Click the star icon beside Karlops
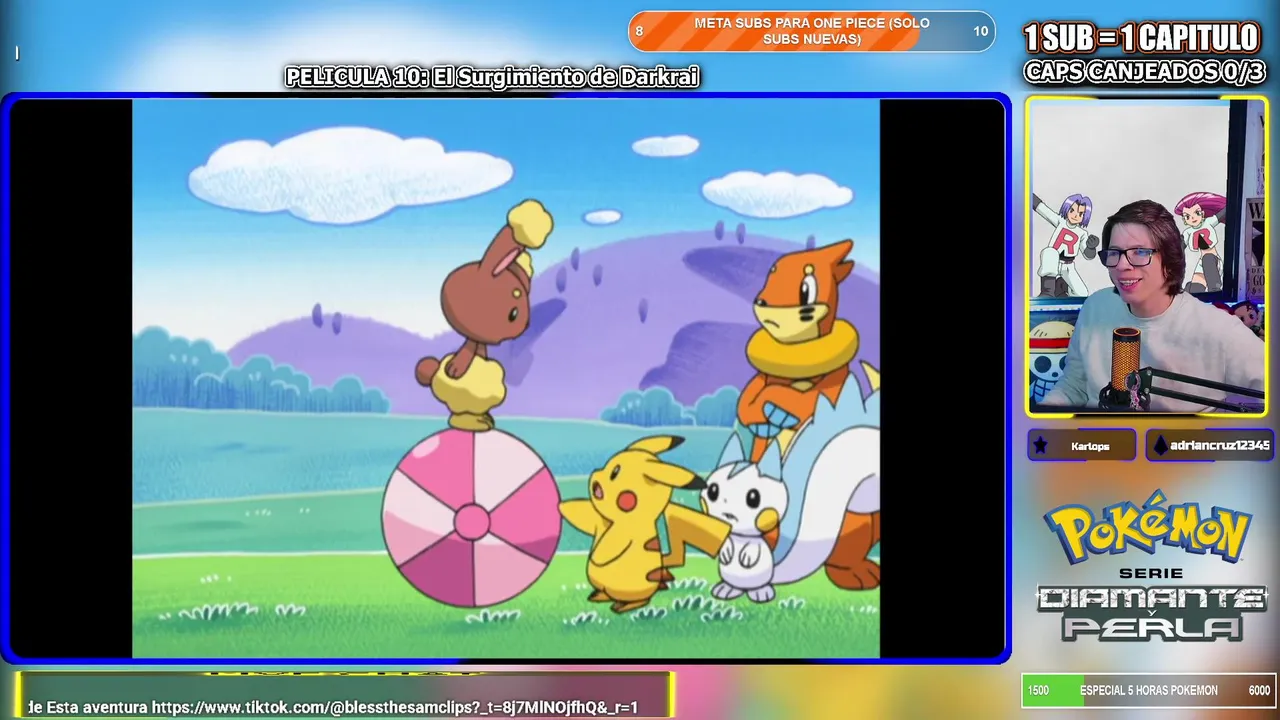The height and width of the screenshot is (720, 1280). coord(1041,445)
